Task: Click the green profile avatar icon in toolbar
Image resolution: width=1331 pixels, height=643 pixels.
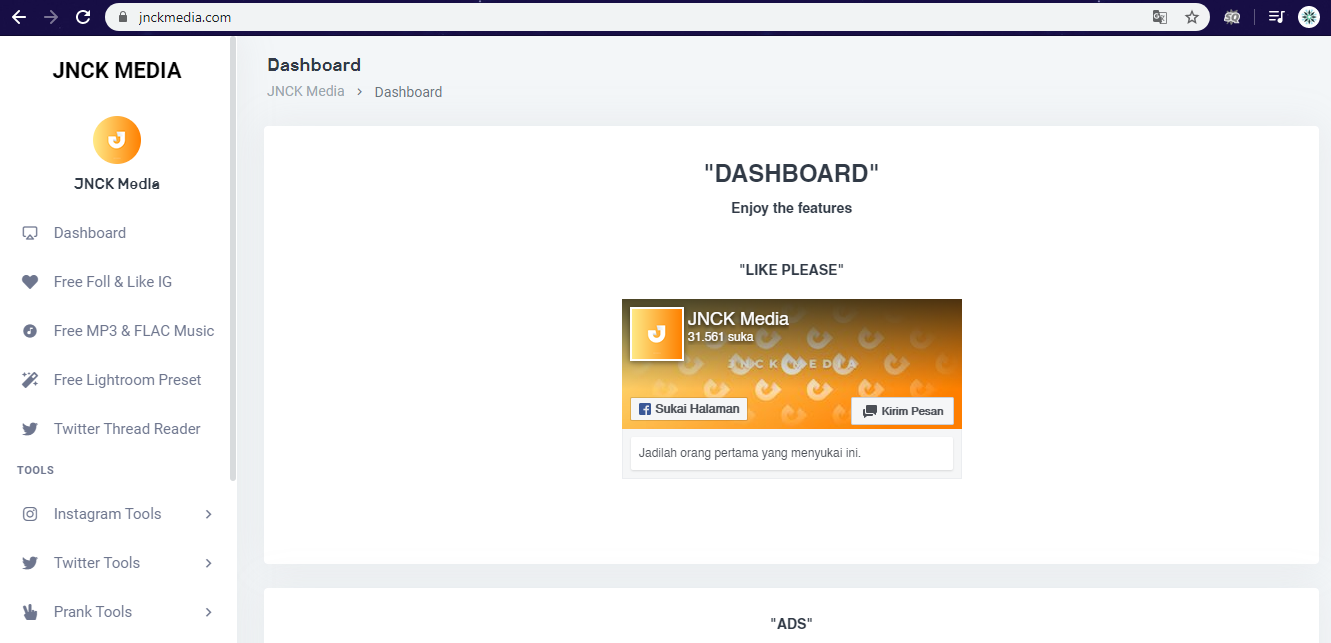Action: [1308, 17]
